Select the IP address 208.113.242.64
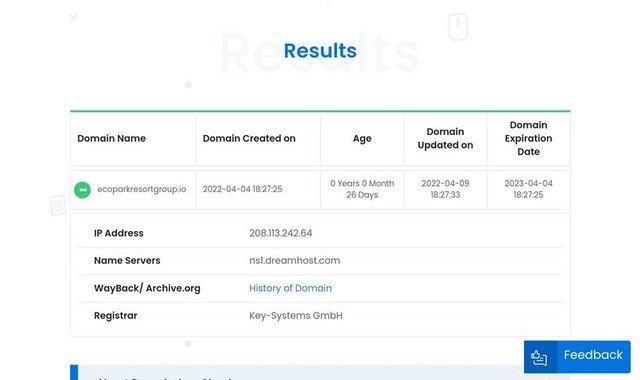 (x=280, y=233)
